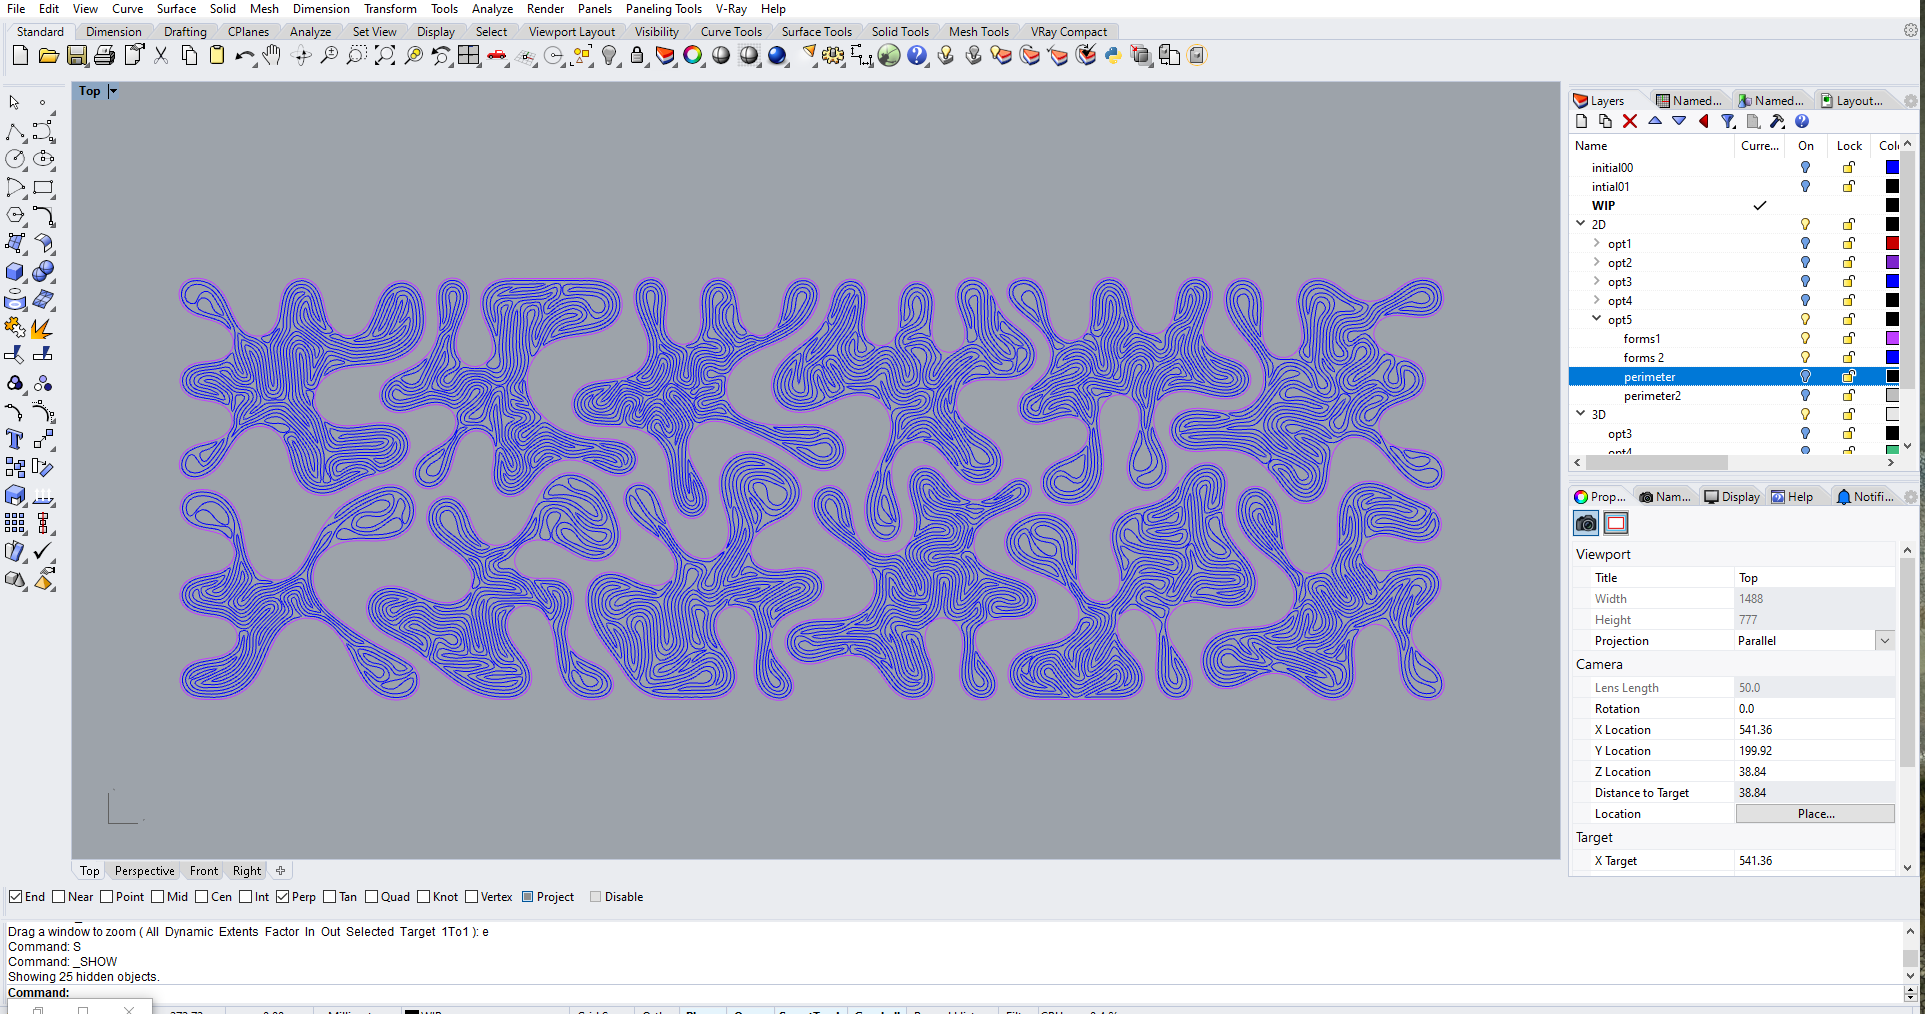Select the Pan hand tool
The width and height of the screenshot is (1925, 1014).
[x=272, y=56]
